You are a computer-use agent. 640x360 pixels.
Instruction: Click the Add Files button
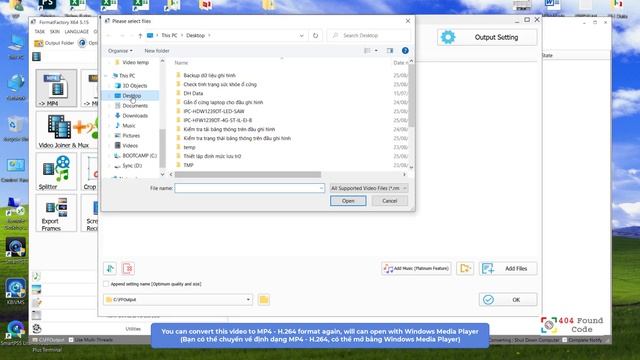pos(508,269)
